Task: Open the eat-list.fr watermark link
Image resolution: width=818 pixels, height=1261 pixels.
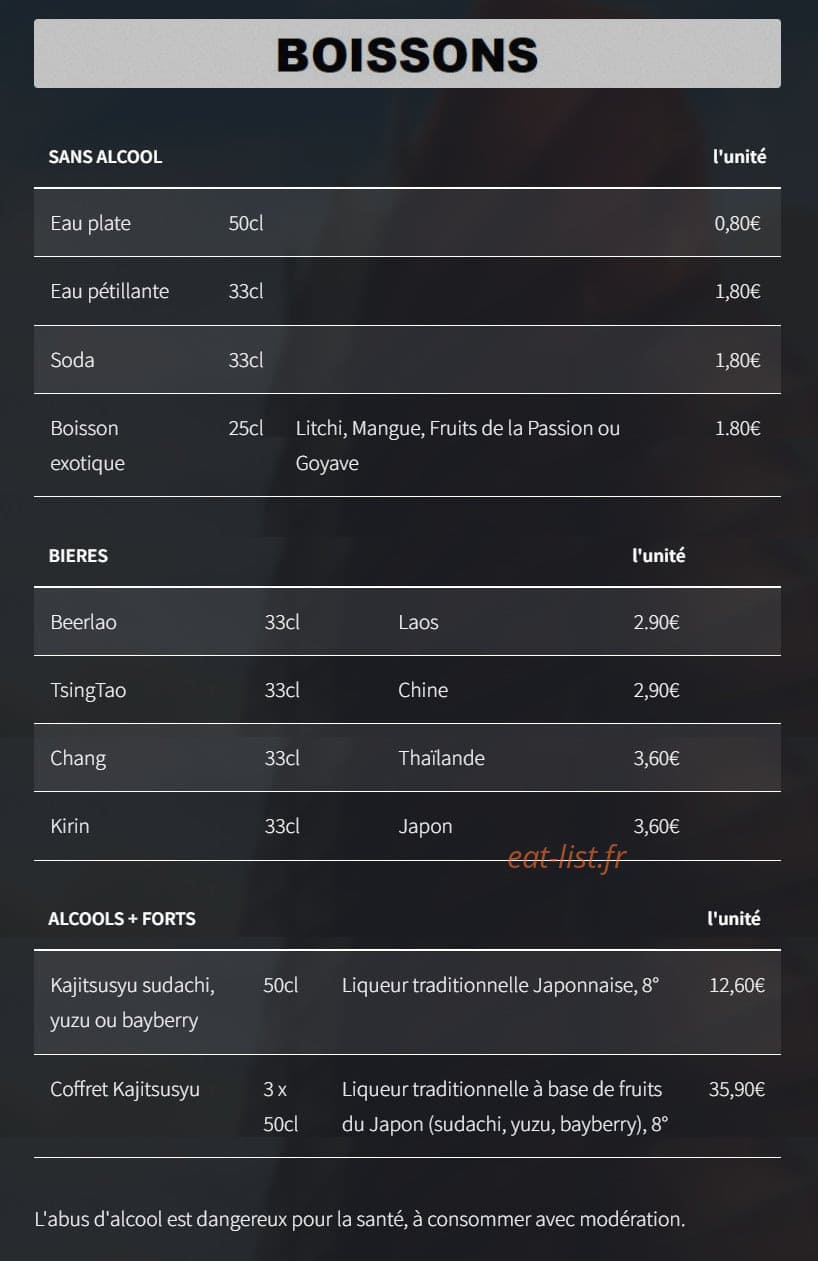Action: (x=567, y=857)
